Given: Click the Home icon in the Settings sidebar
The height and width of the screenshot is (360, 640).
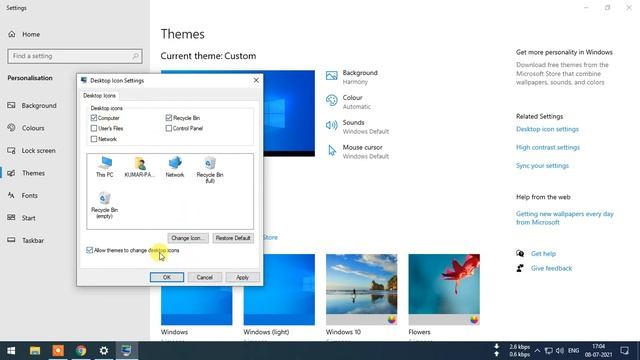Looking at the screenshot, I should [11, 34].
